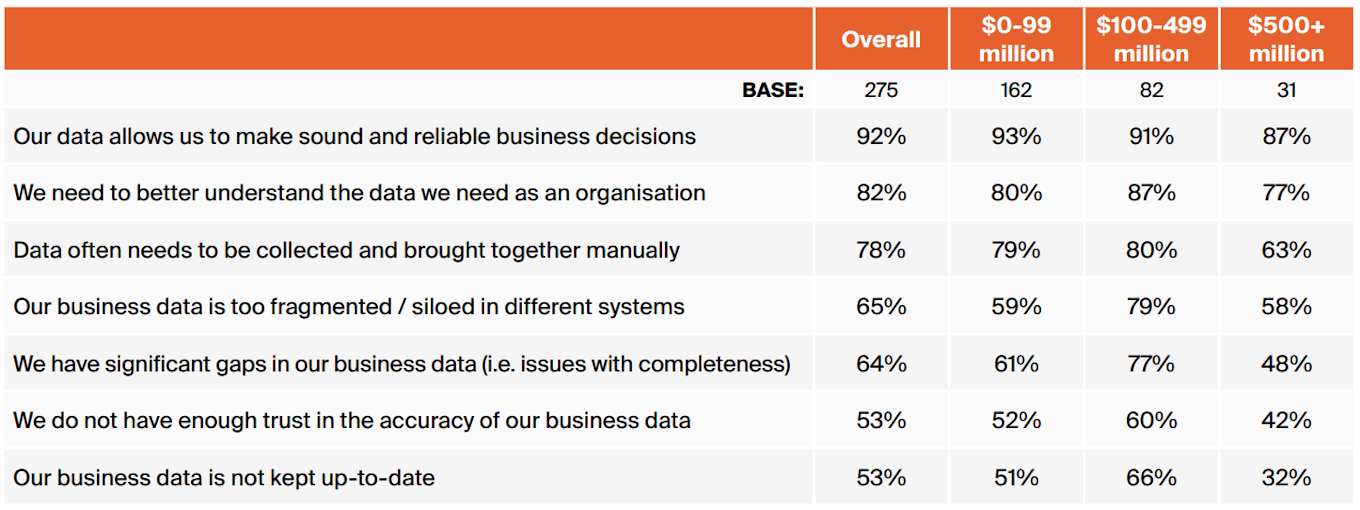
Task: Select the overall base value 275
Action: point(881,90)
